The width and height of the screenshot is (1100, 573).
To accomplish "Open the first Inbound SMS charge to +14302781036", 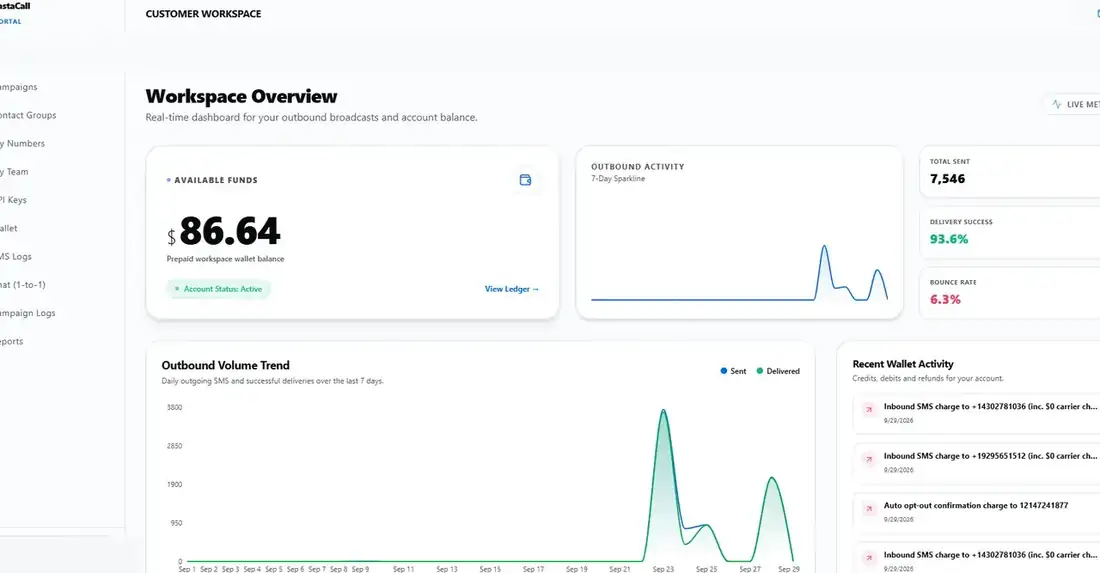I will (977, 413).
